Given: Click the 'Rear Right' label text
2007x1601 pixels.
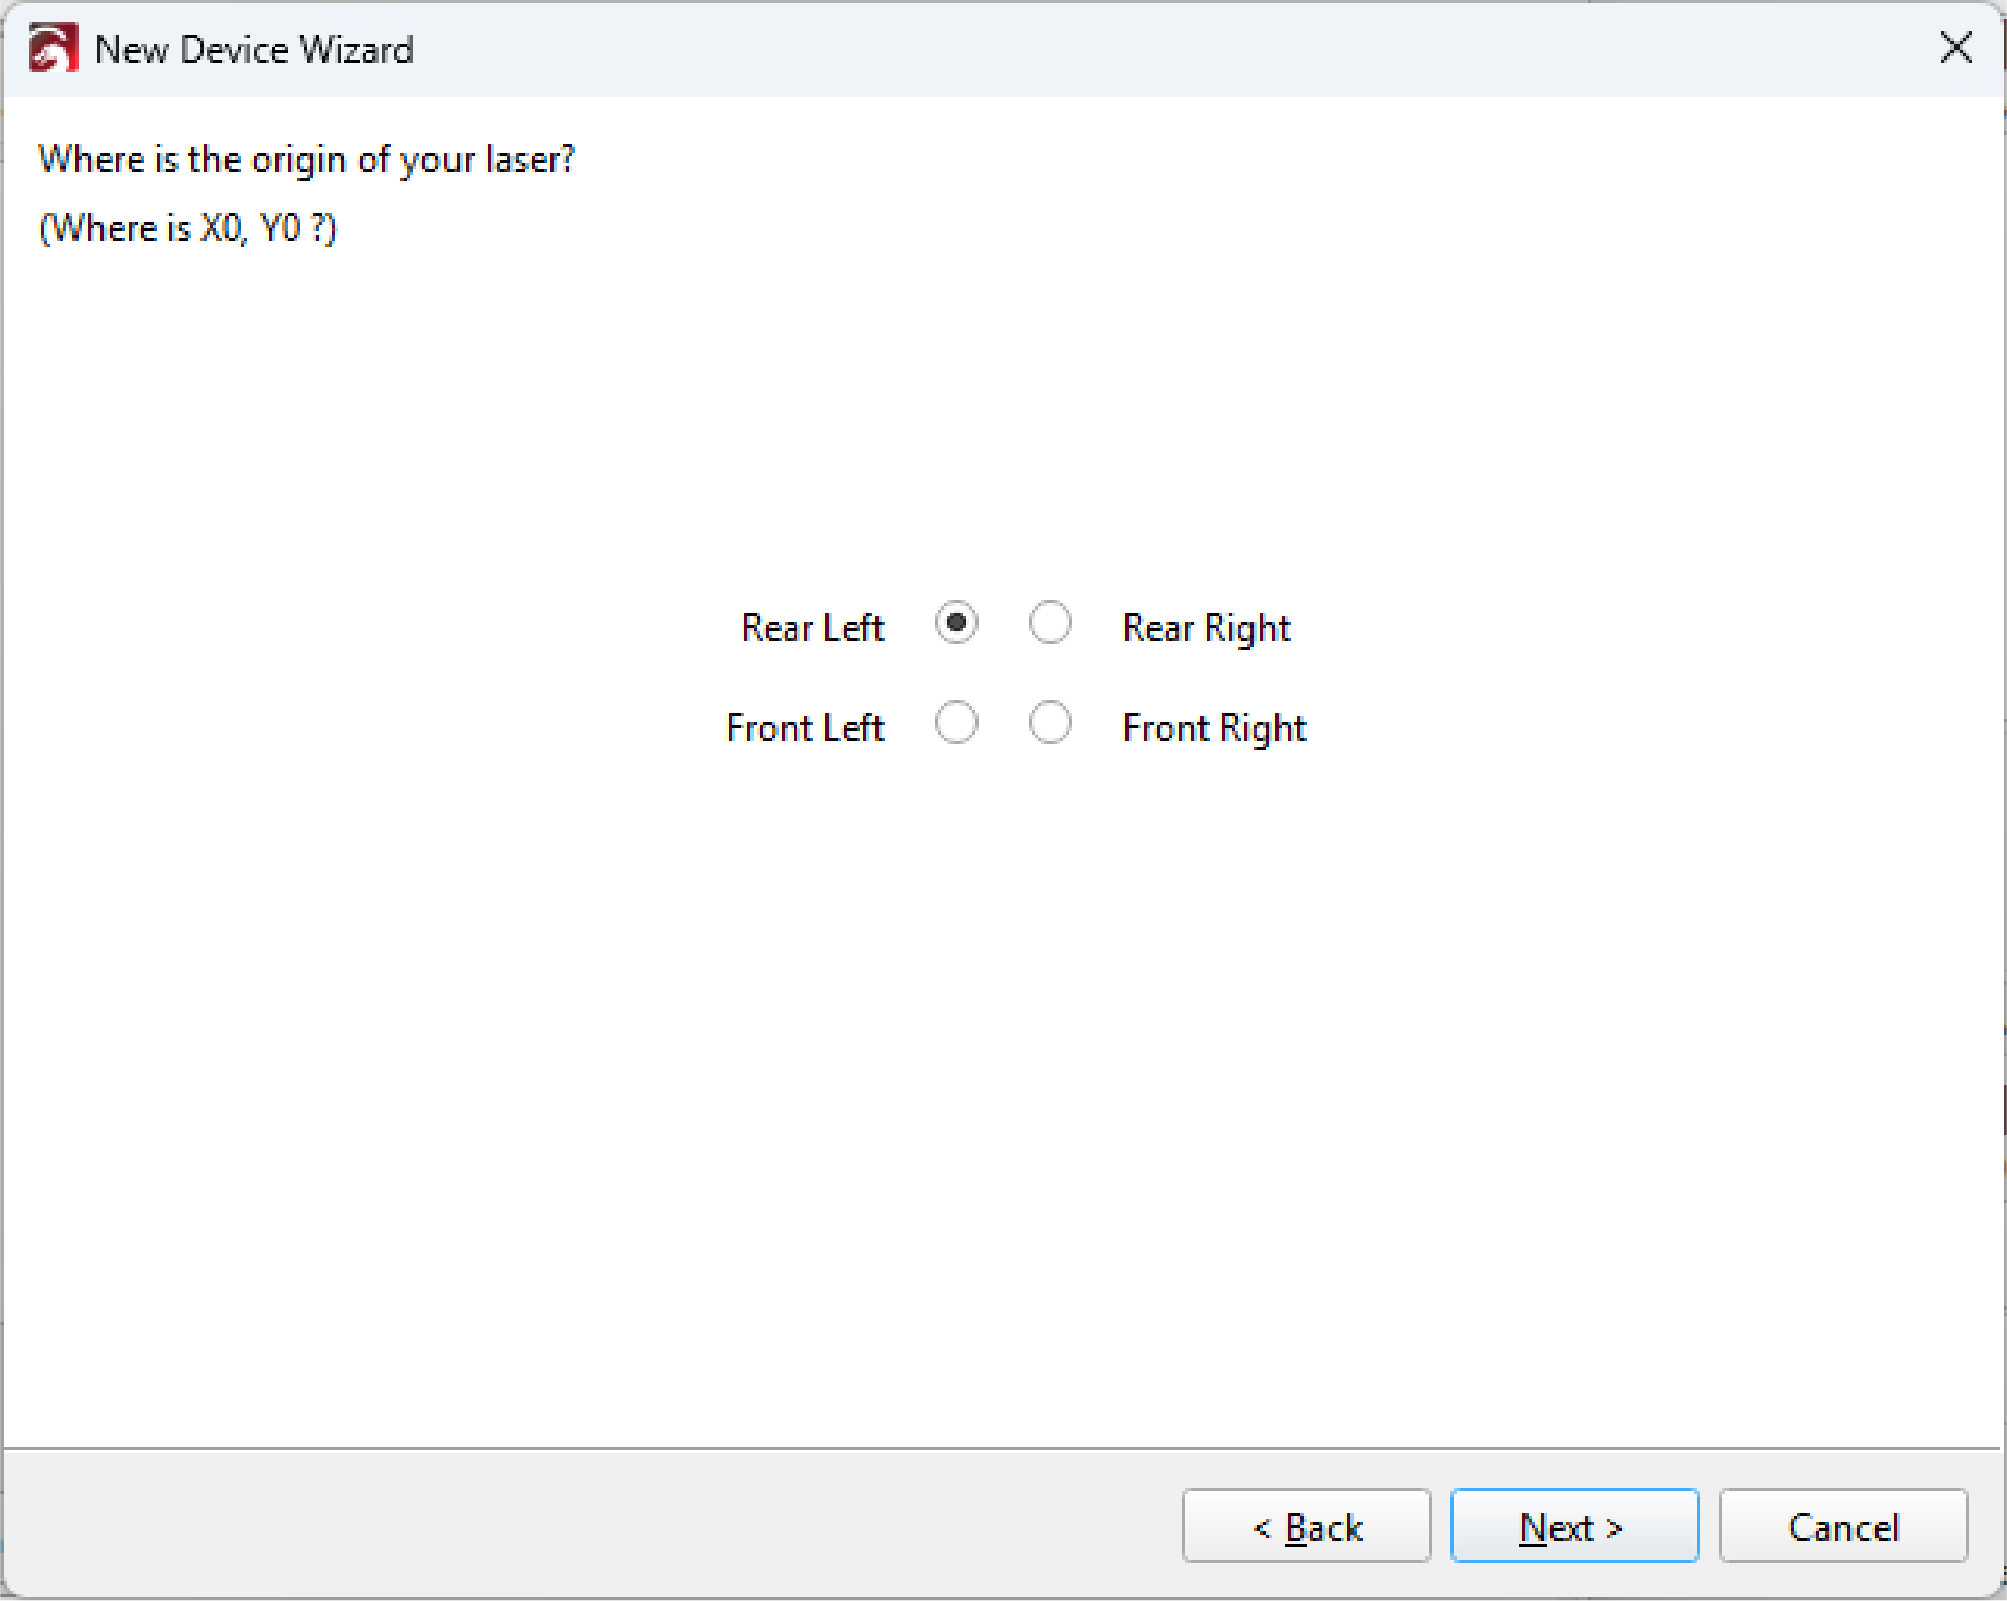Looking at the screenshot, I should tap(1206, 629).
